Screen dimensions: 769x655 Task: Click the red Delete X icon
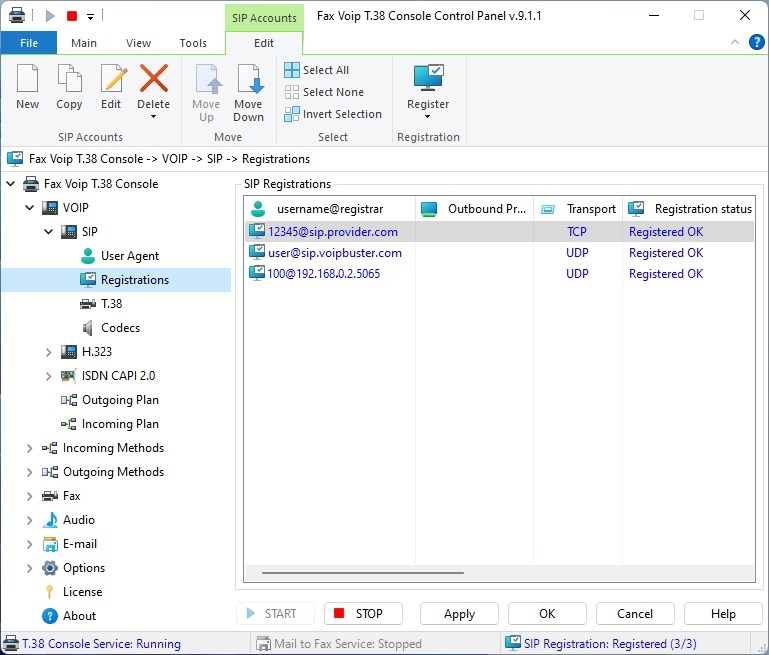[154, 78]
